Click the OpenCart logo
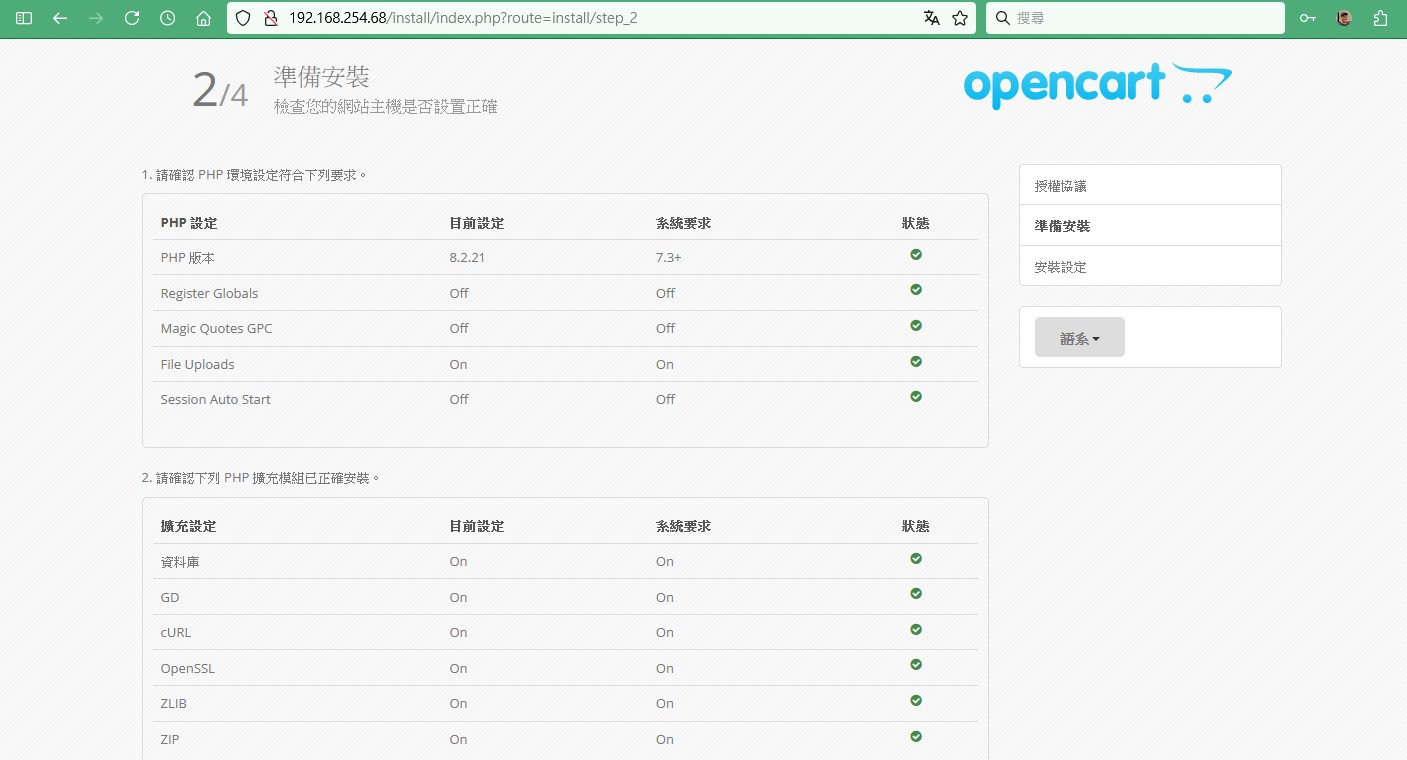The width and height of the screenshot is (1407, 760). coord(1097,86)
